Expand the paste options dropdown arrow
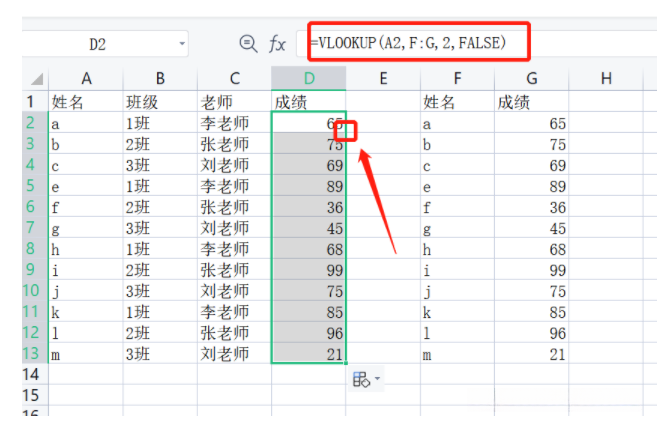This screenshot has height=421, width=657. [x=378, y=379]
